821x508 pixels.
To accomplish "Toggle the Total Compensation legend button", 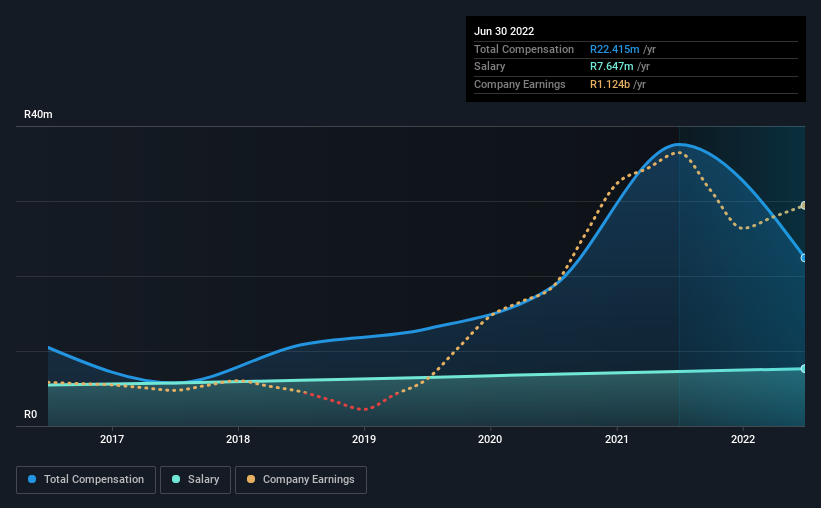I will point(86,480).
